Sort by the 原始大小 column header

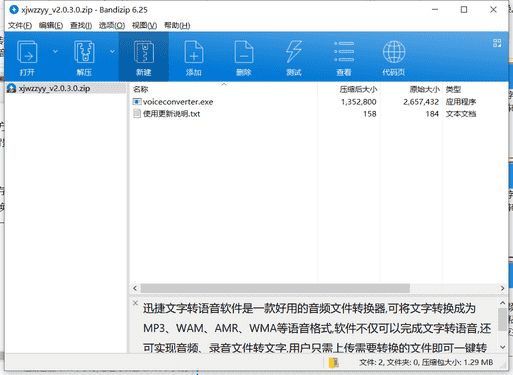(425, 89)
